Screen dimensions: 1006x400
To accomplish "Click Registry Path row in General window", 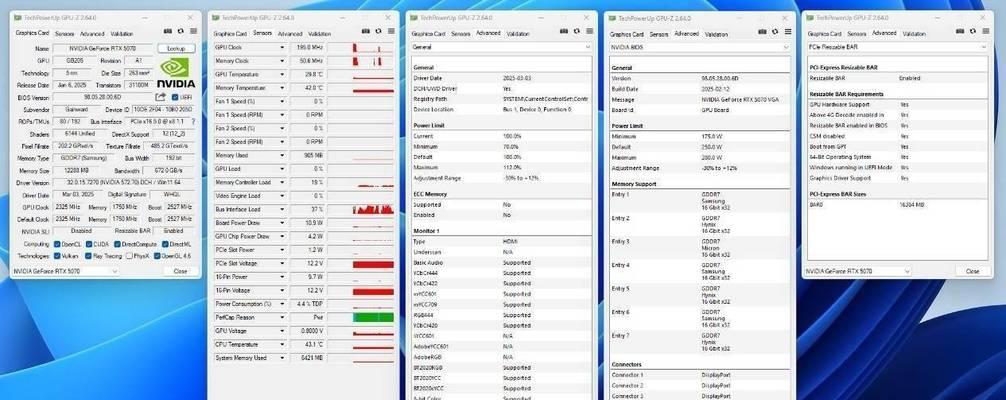I will 501,99.
